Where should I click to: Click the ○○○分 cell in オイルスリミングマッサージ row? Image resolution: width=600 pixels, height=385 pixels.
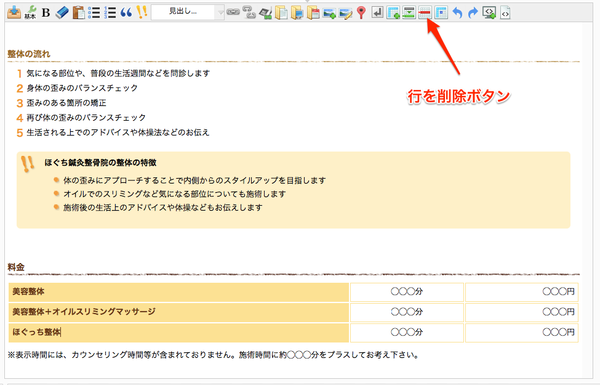[407, 312]
